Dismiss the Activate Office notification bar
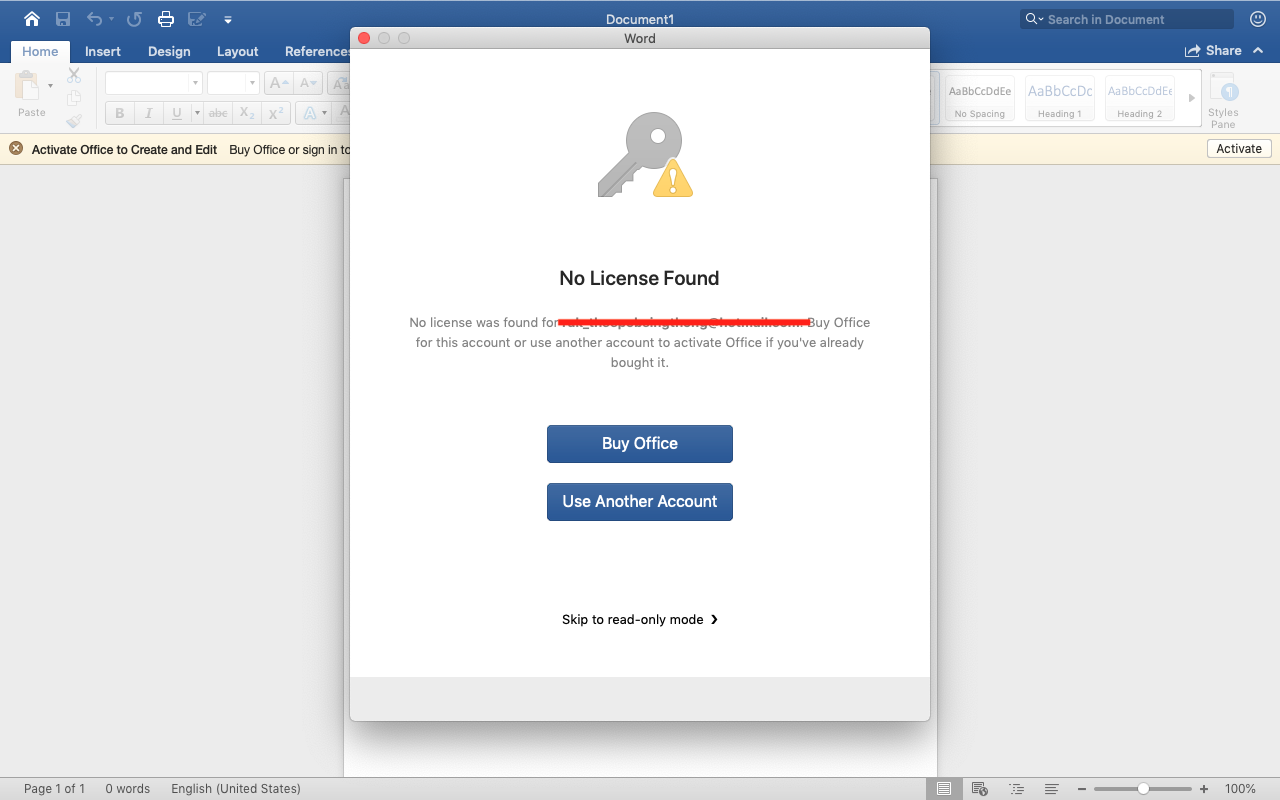 coord(16,149)
